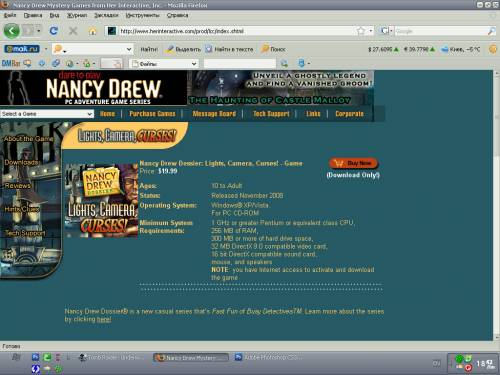Image resolution: width=500 pixels, height=375 pixels.
Task: Bookmark this page with the star icon
Action: click(x=360, y=31)
